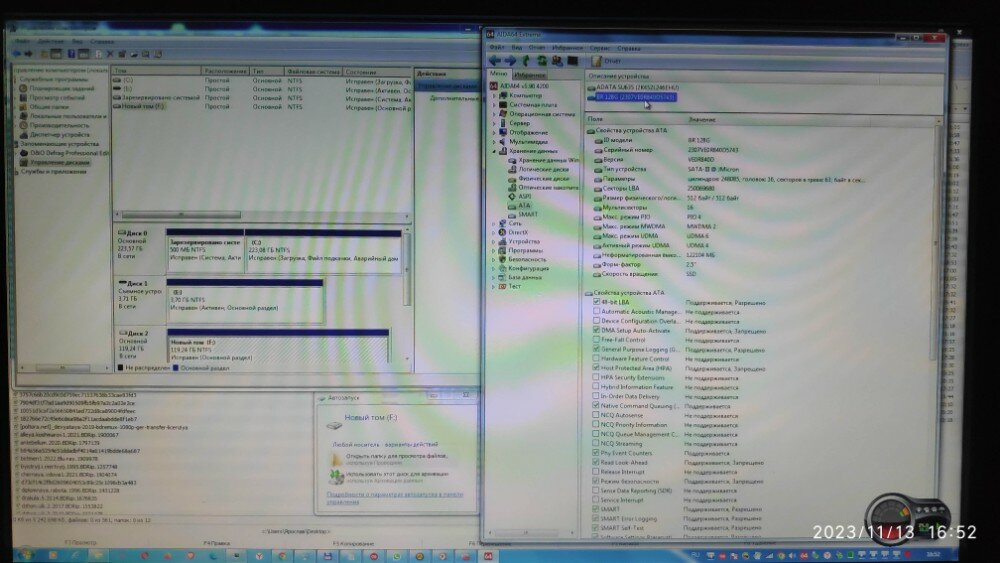Image resolution: width=1000 pixels, height=563 pixels.
Task: Select Зарезервировано системой volume row
Action: tap(261, 98)
